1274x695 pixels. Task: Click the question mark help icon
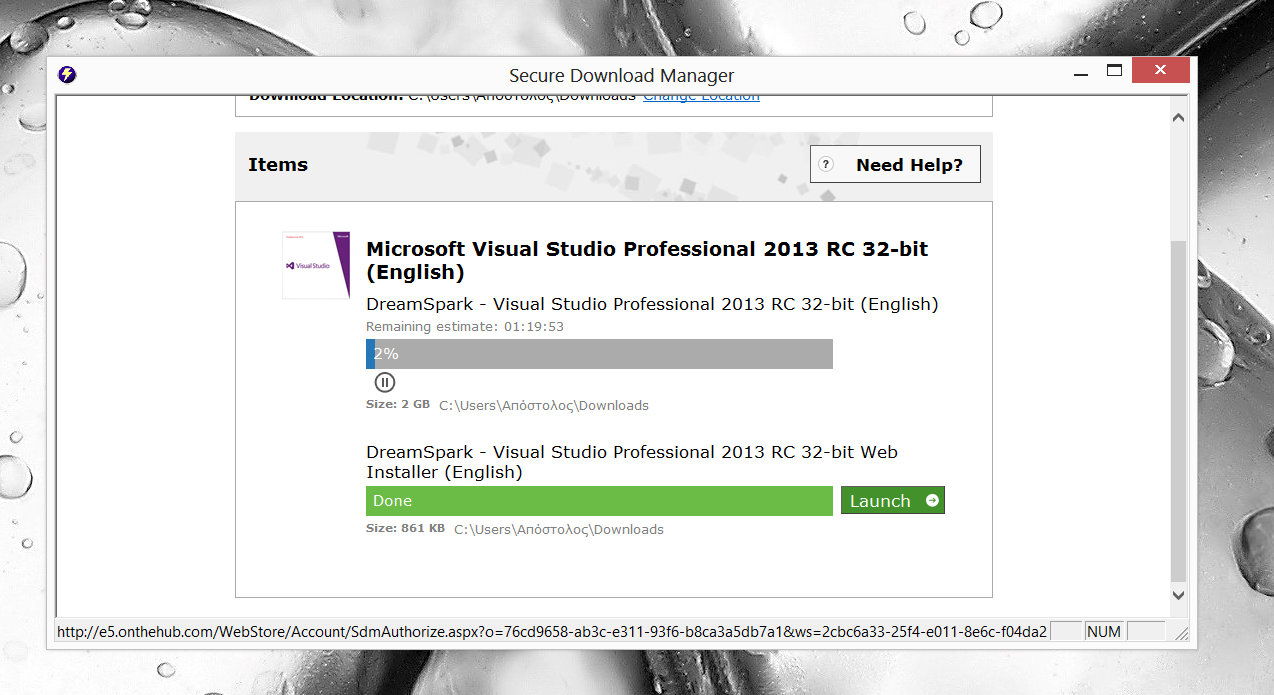[825, 165]
